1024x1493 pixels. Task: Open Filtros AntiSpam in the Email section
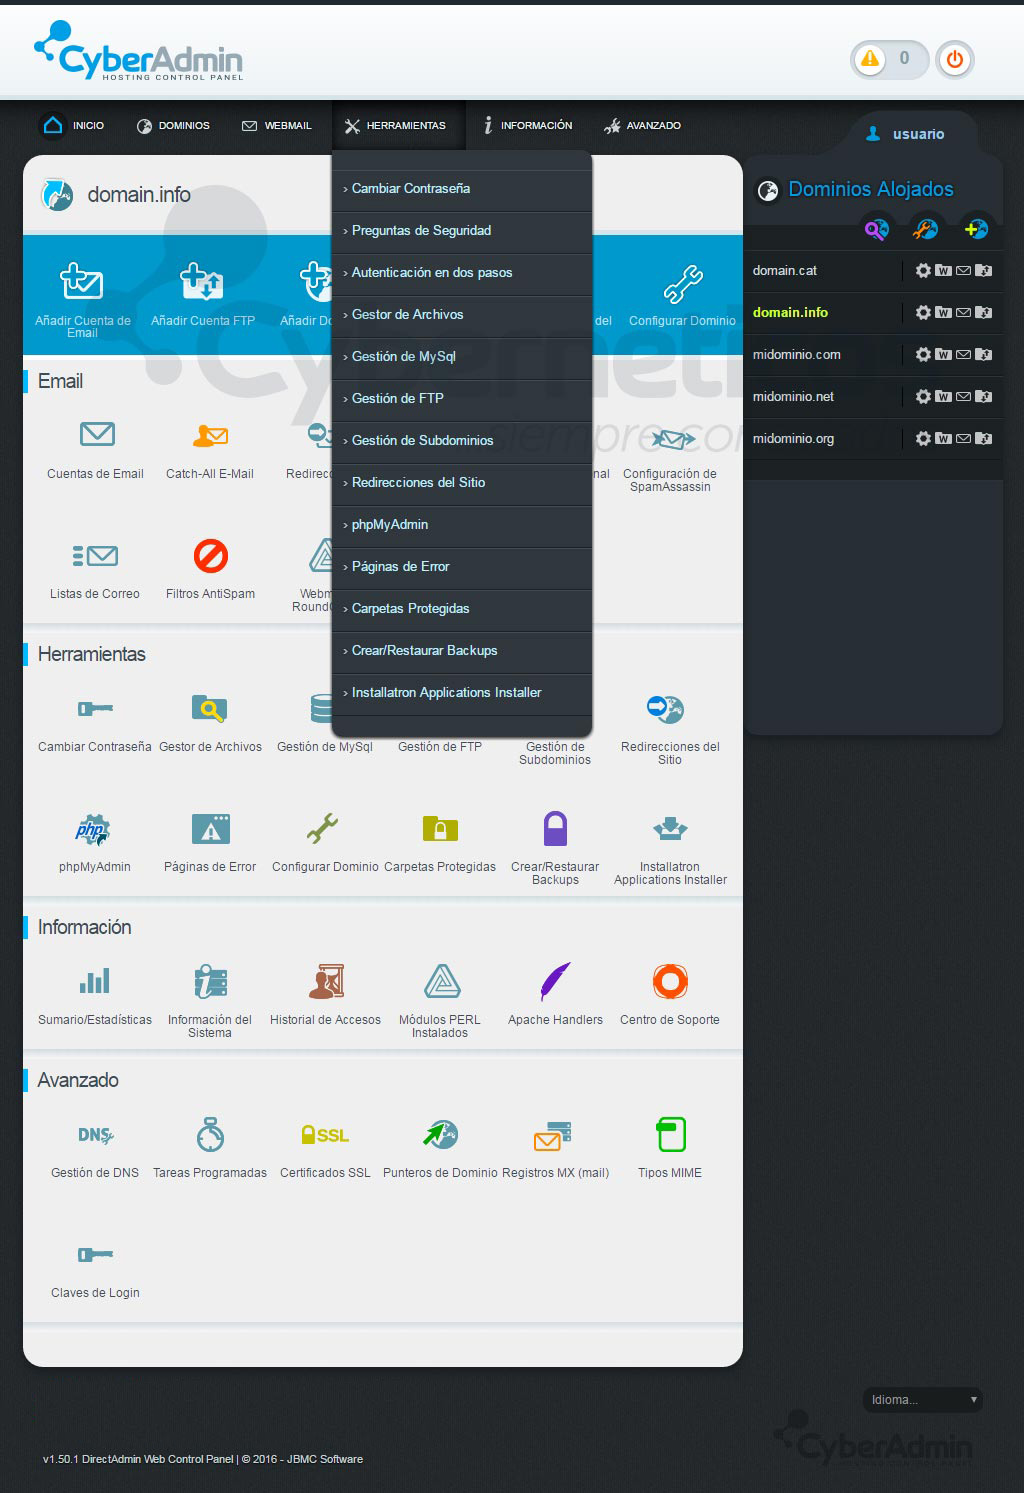point(210,557)
